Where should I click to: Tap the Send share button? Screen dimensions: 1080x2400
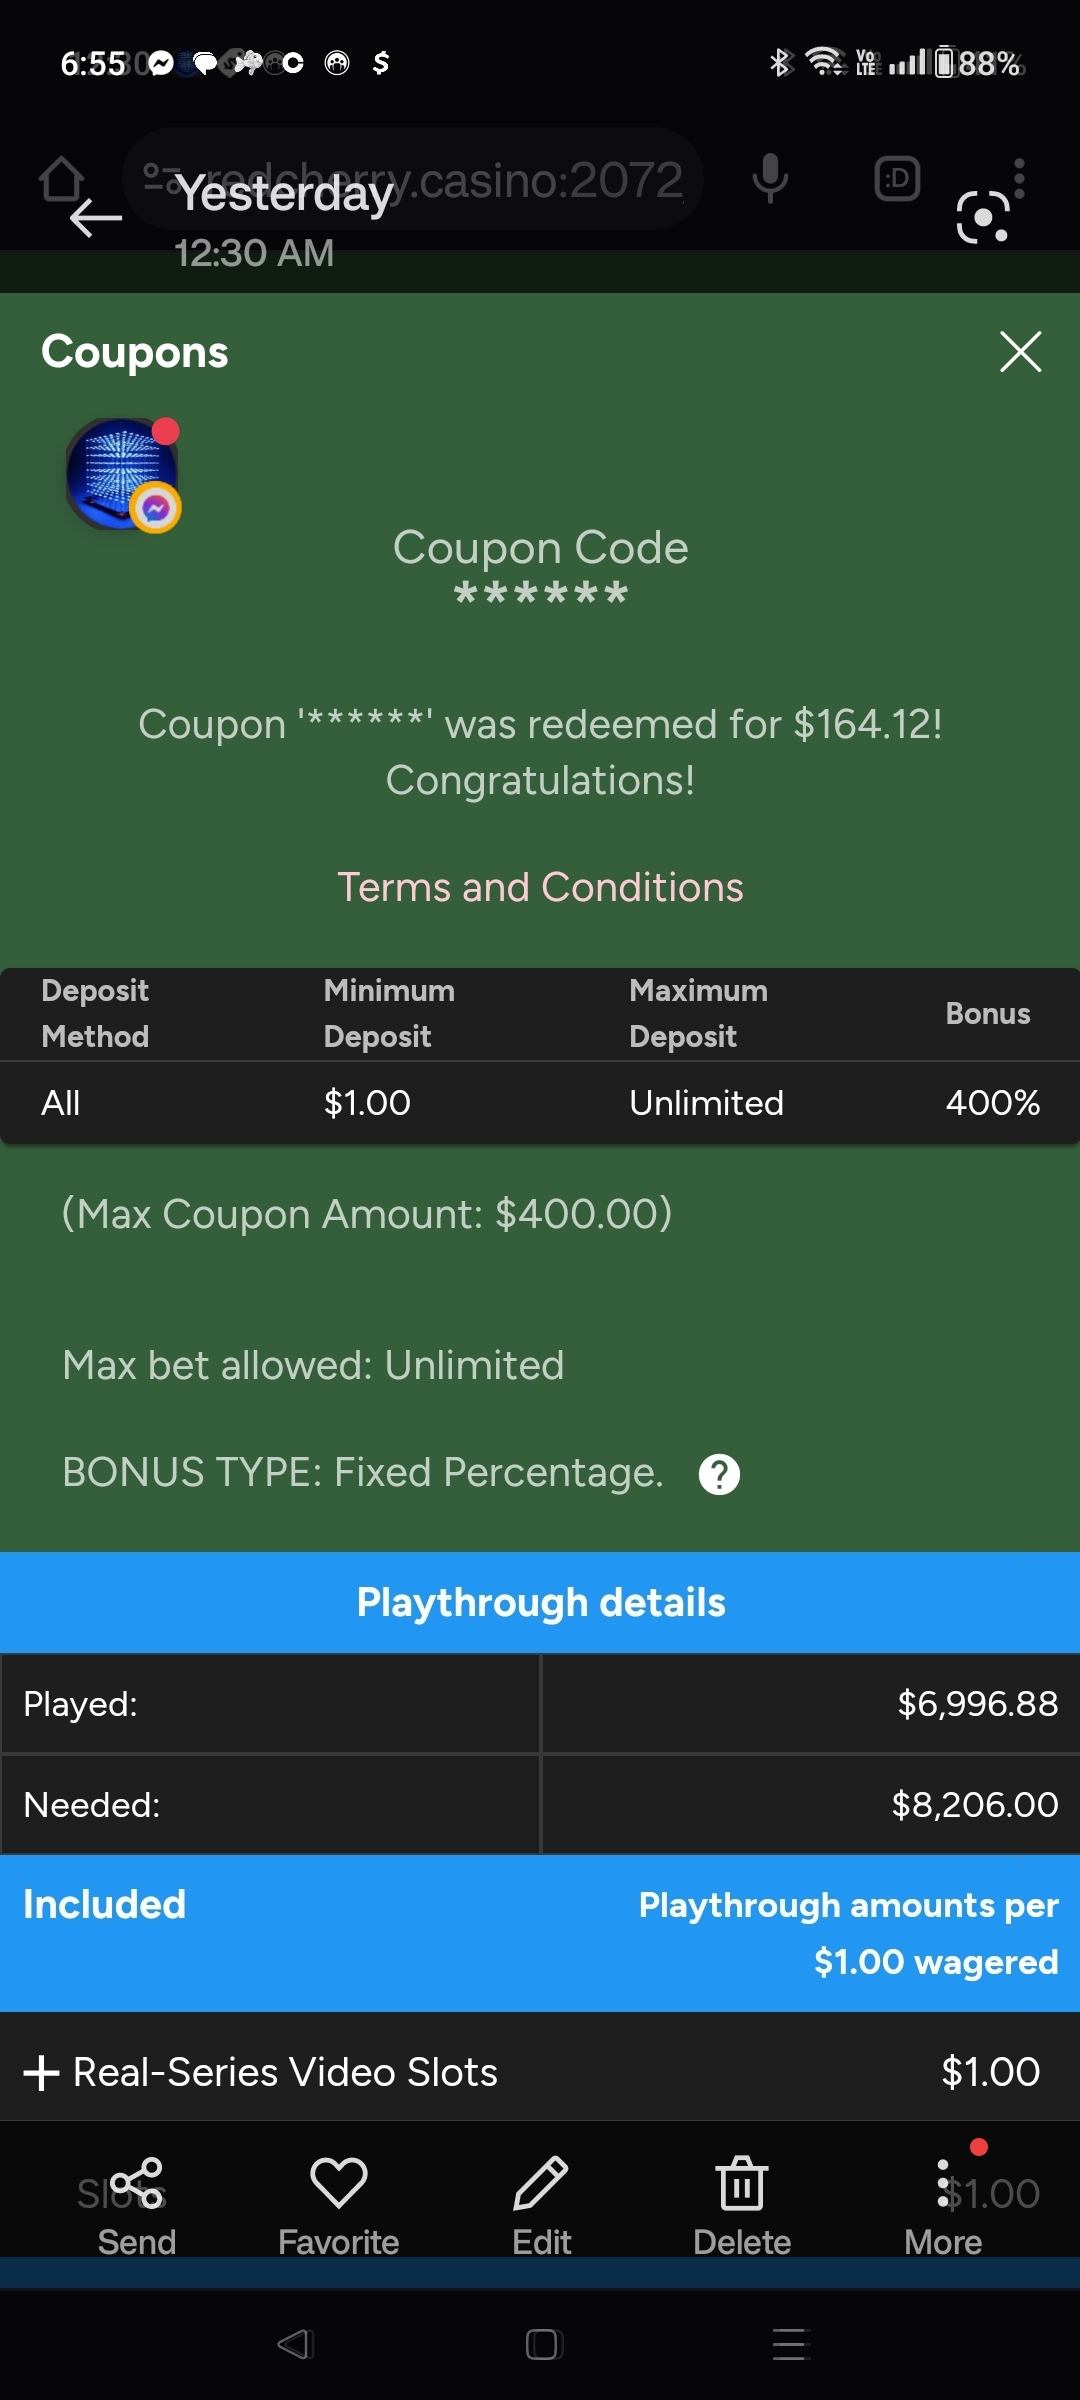[137, 2207]
